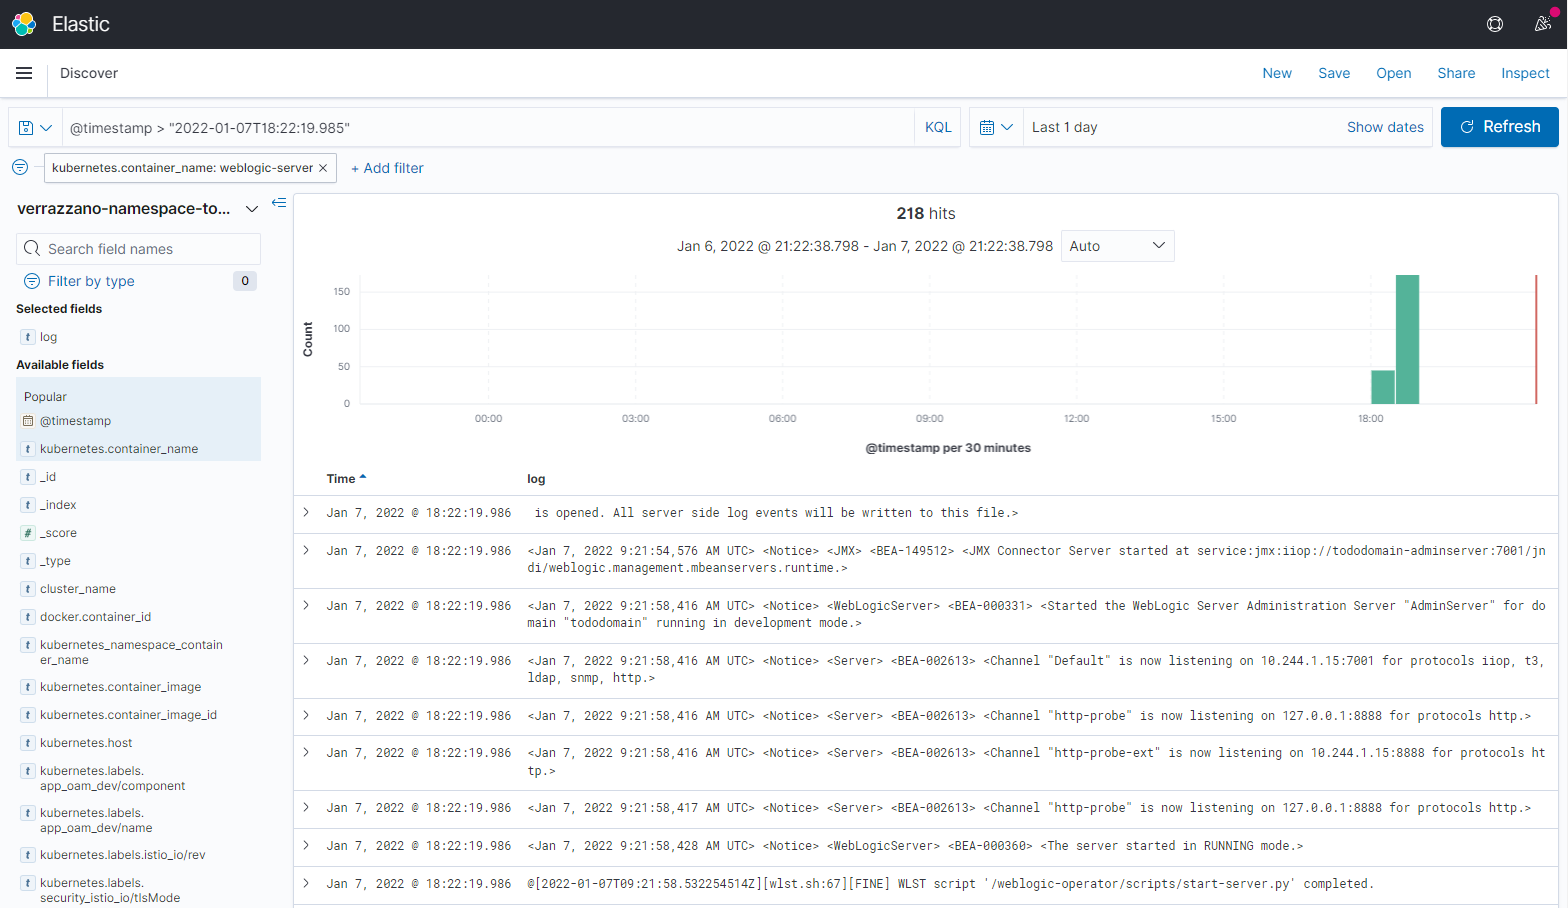Viewport: 1568px width, 908px height.
Task: Open the newsfeed notifications icon
Action: 1543,24
